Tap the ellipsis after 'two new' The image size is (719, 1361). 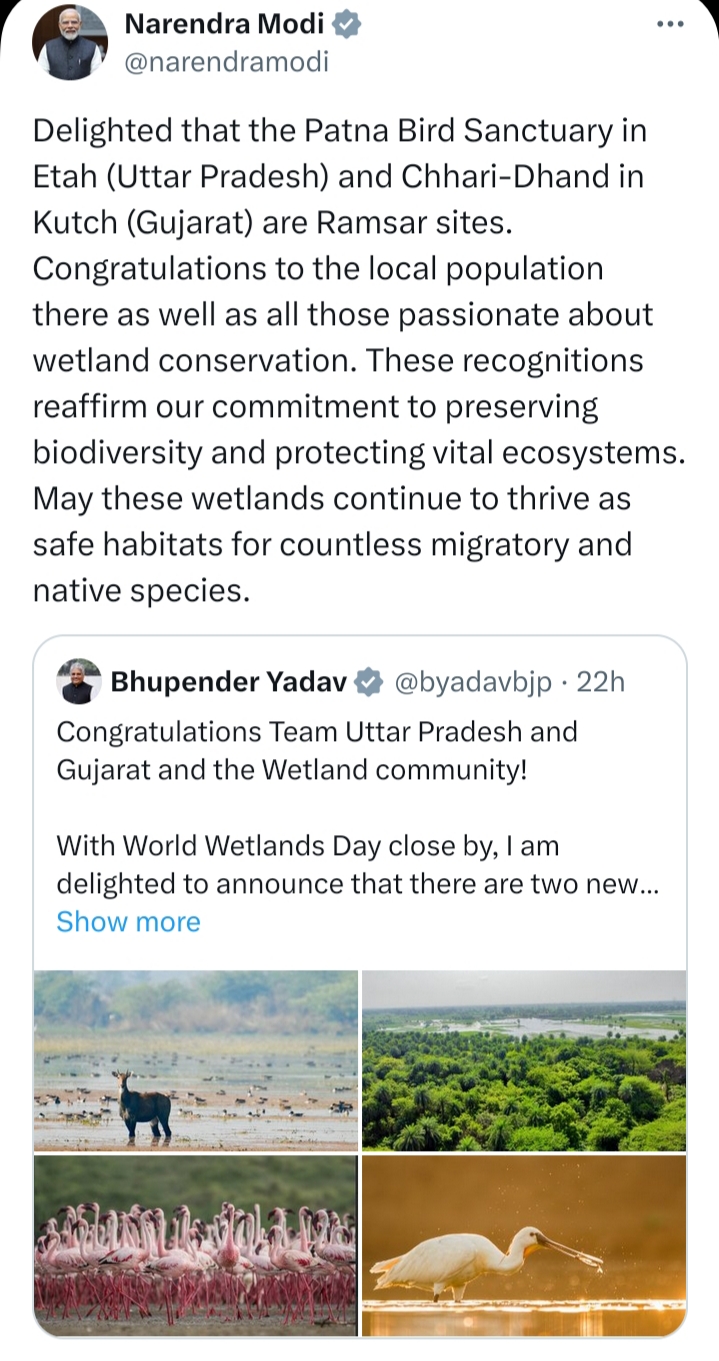[648, 884]
